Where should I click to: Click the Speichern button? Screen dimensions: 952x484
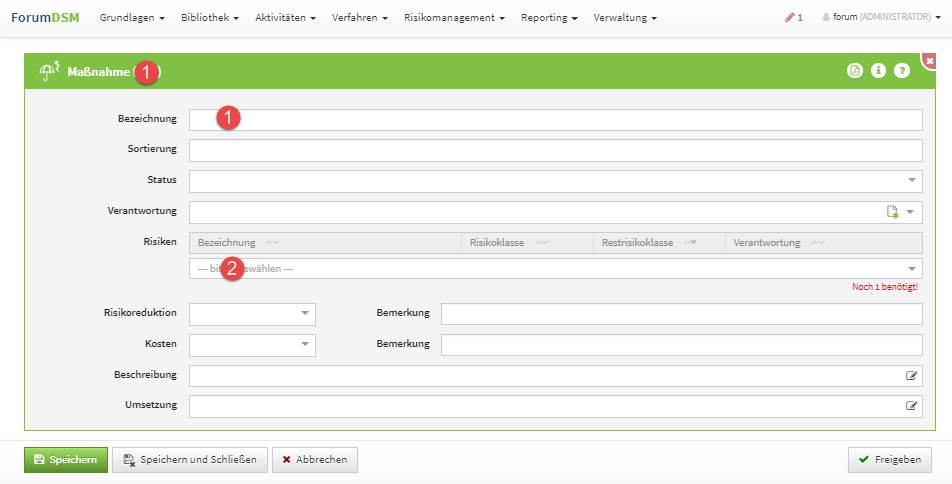(66, 460)
